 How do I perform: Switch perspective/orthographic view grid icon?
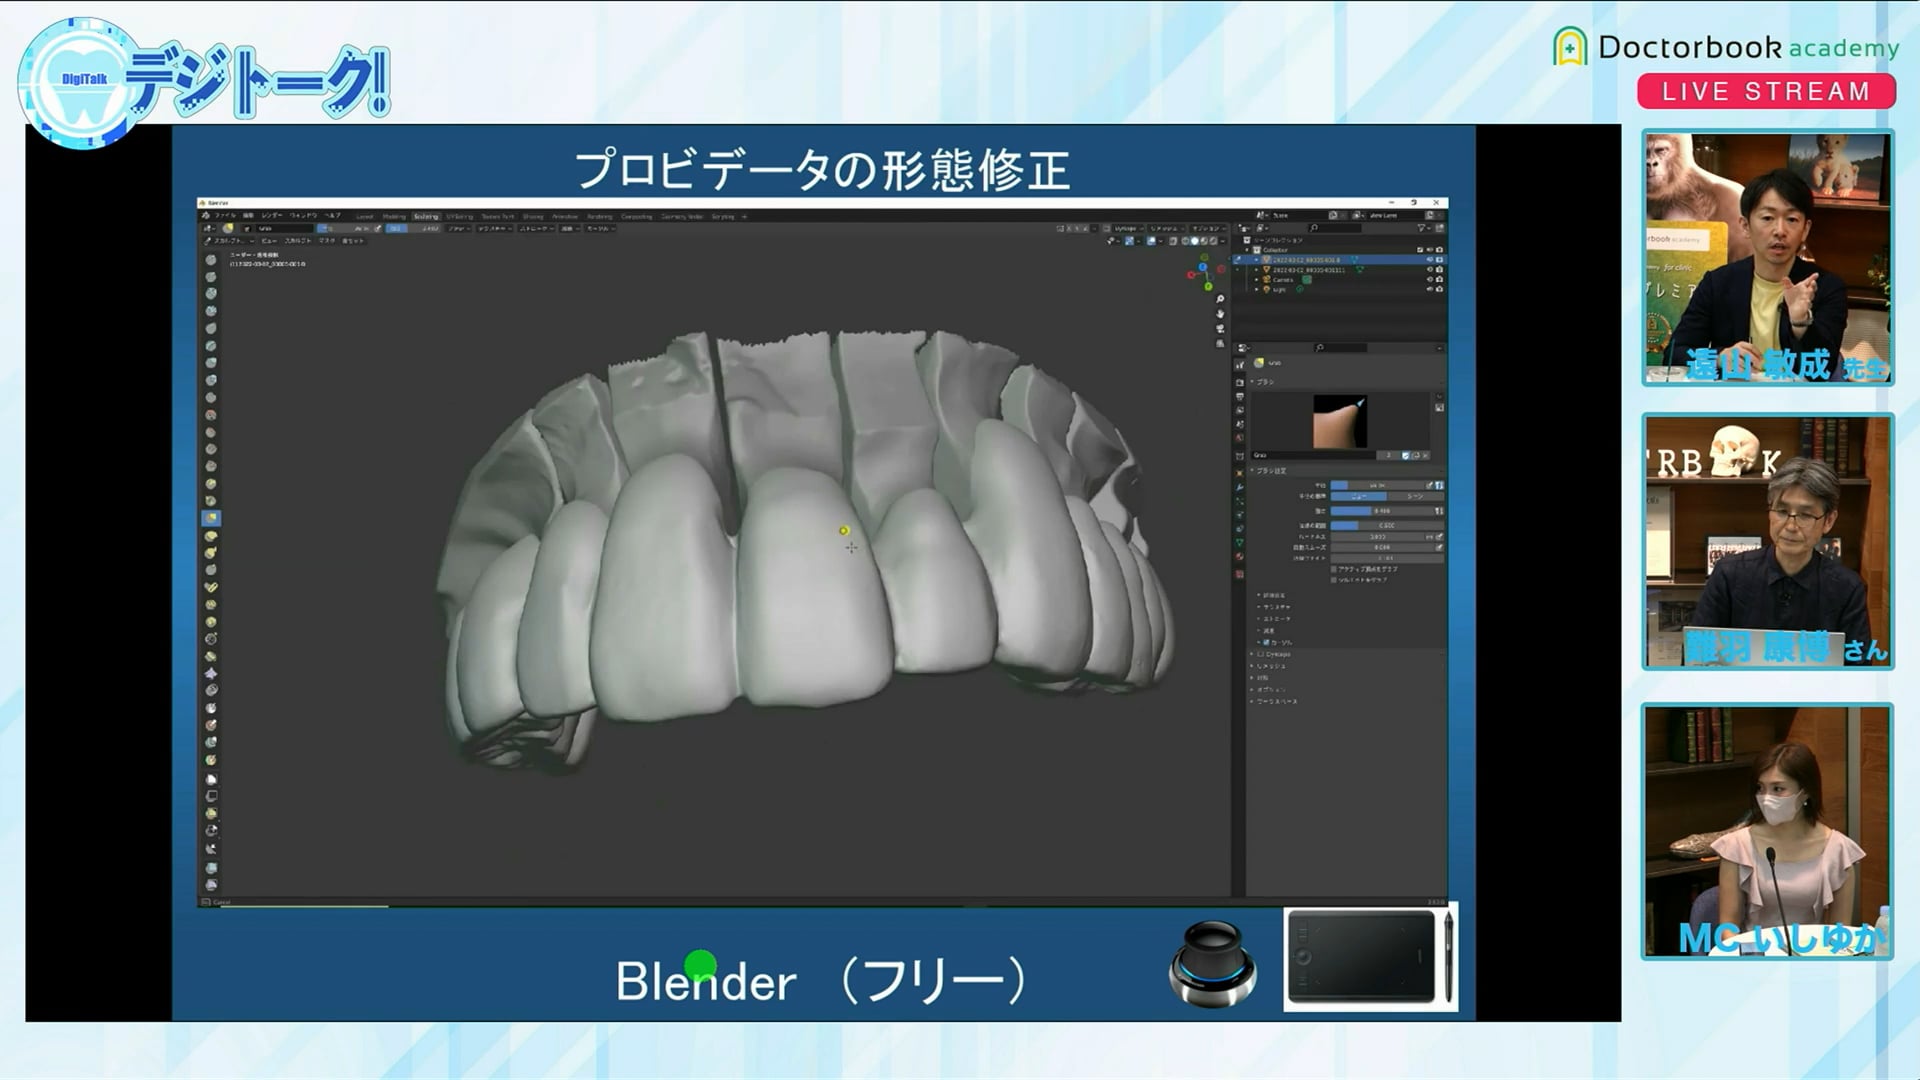(1220, 343)
